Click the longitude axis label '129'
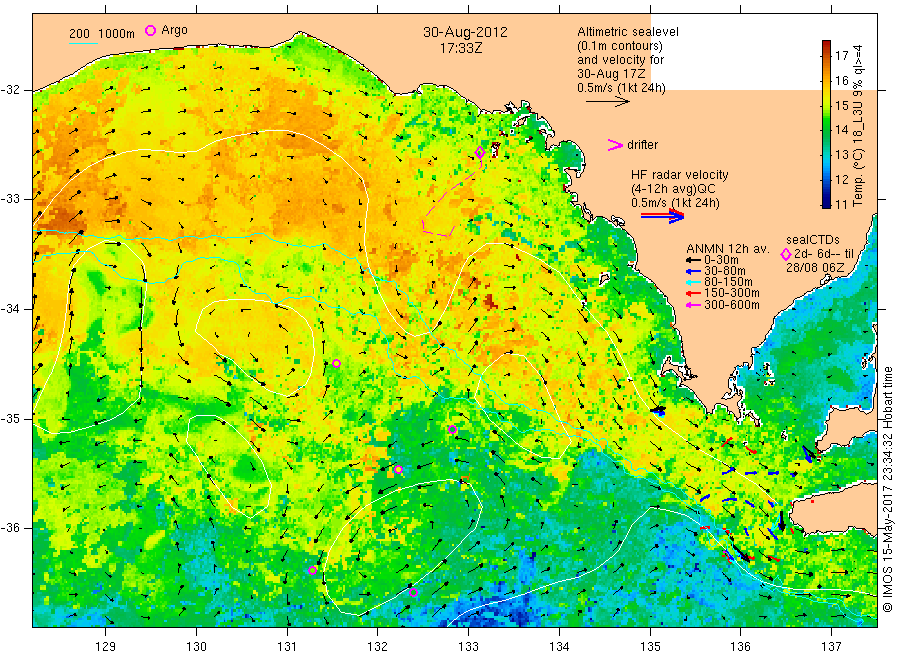The height and width of the screenshot is (660, 900). pos(106,647)
